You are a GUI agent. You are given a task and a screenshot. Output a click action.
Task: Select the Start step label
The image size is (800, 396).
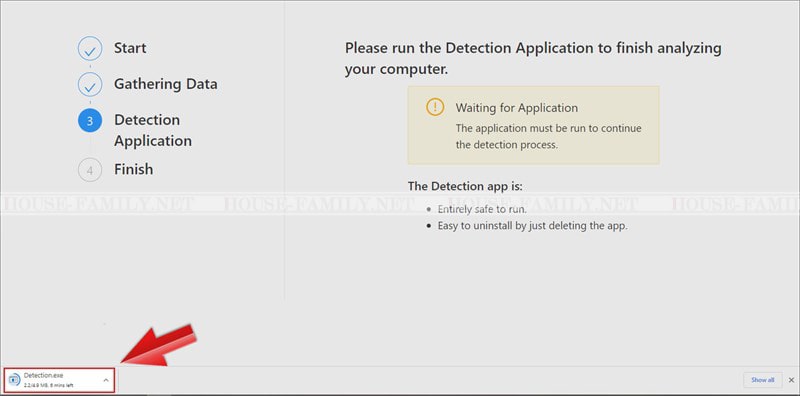pos(130,48)
